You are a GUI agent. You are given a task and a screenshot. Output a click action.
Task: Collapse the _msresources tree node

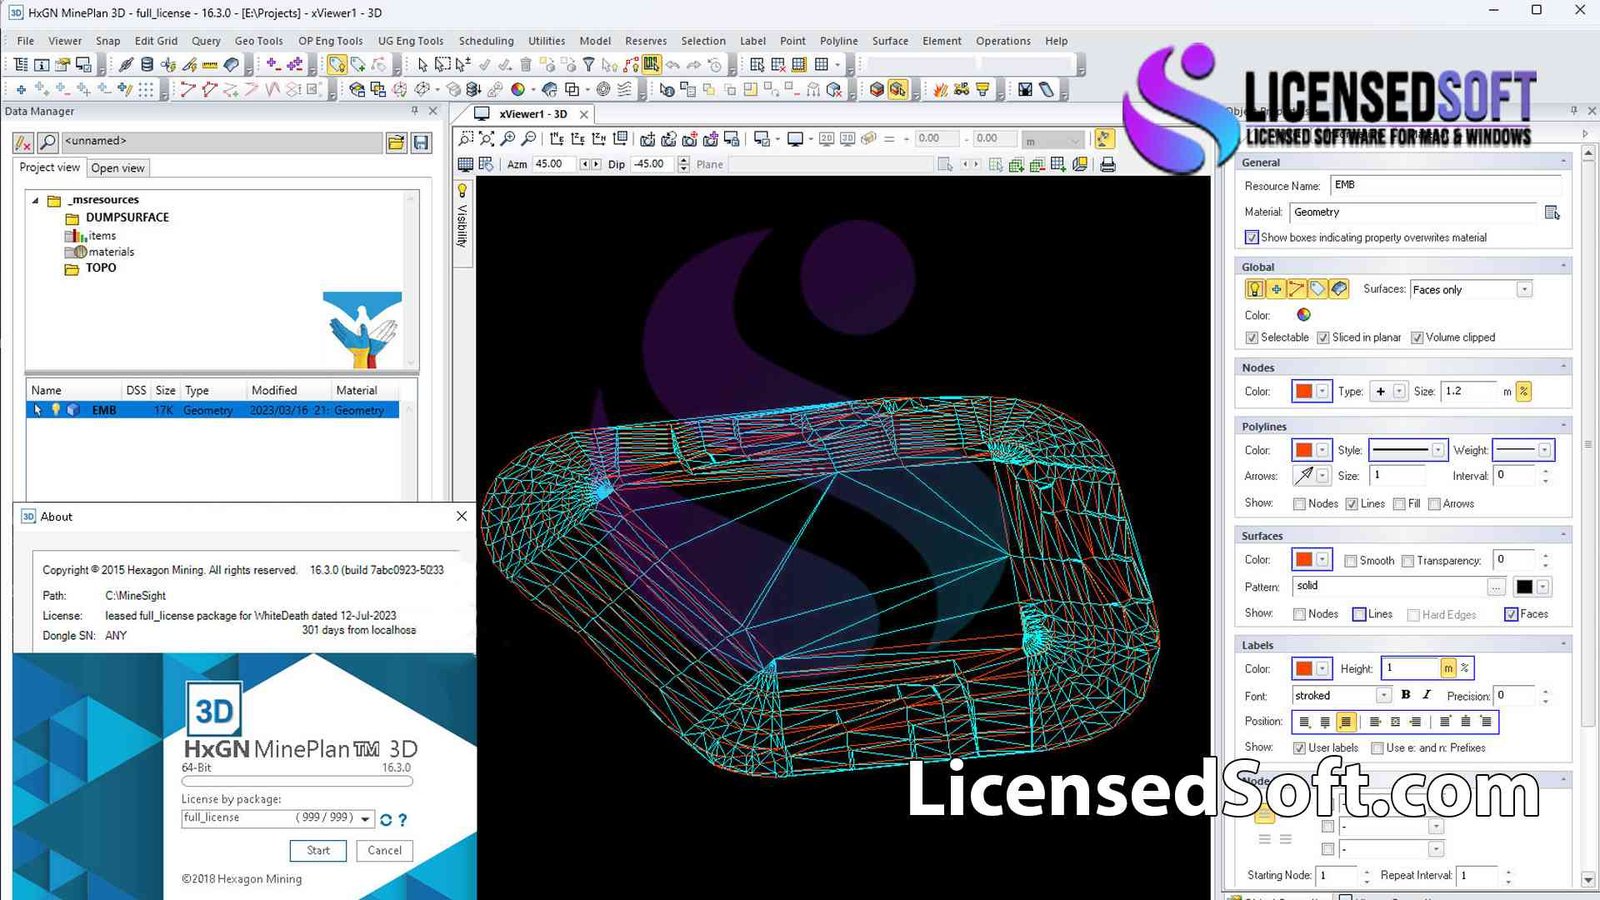36,201
